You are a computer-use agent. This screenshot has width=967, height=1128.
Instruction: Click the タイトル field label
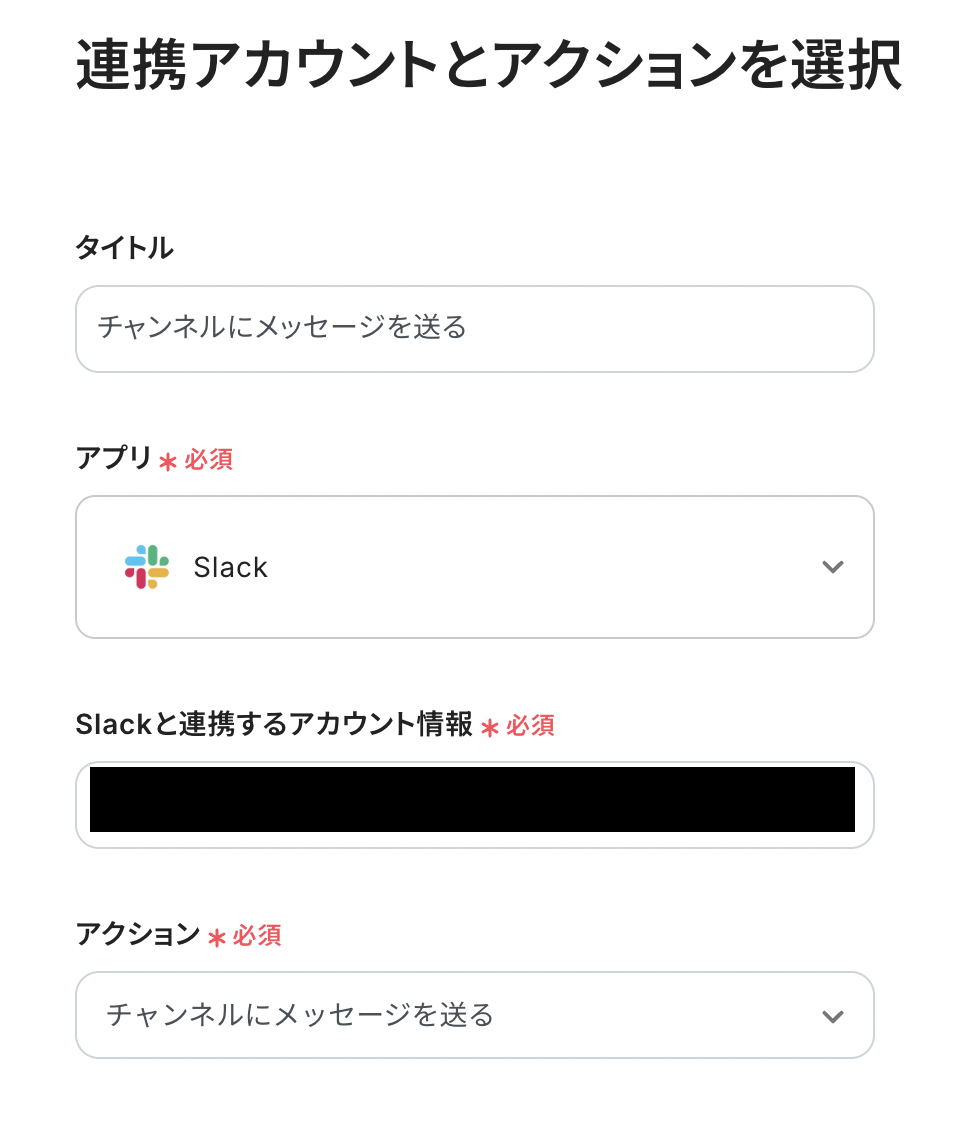[x=124, y=248]
